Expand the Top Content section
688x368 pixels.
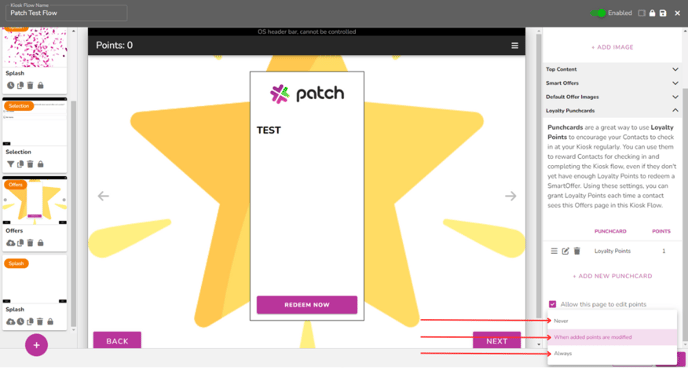click(x=612, y=69)
